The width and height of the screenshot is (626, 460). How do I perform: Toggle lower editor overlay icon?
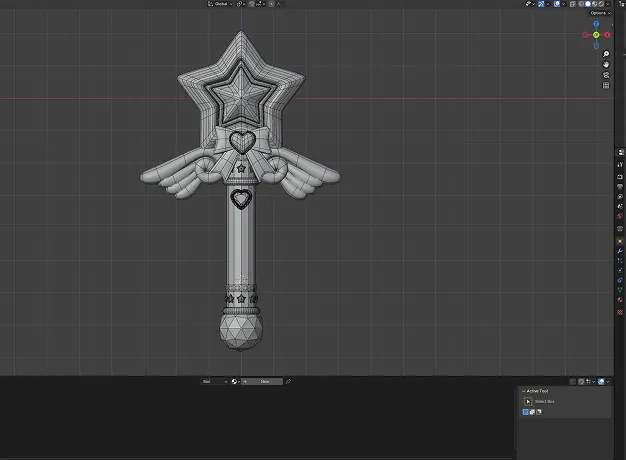601,382
